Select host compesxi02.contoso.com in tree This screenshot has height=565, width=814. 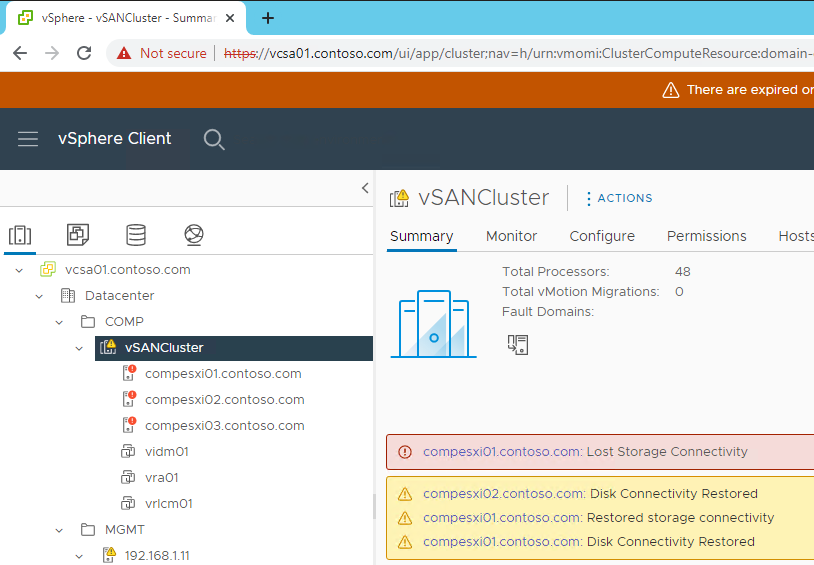pyautogui.click(x=225, y=399)
